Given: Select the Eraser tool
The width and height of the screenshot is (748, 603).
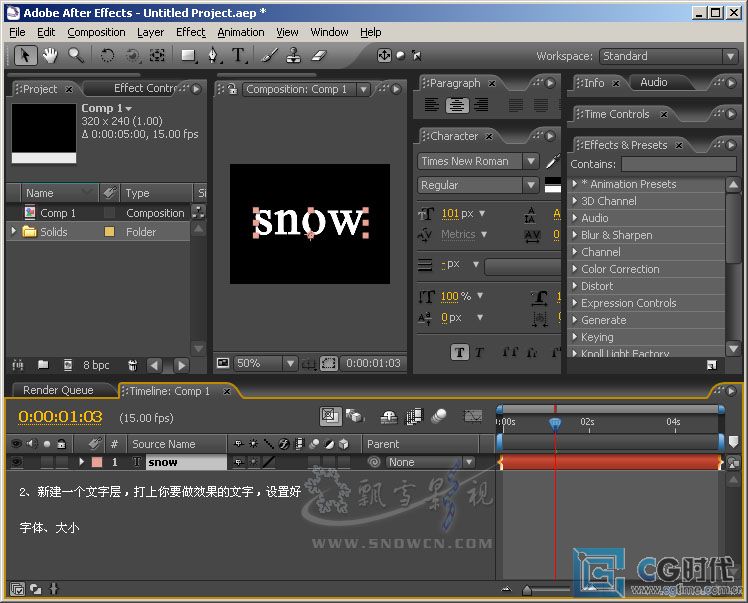Looking at the screenshot, I should tap(319, 56).
